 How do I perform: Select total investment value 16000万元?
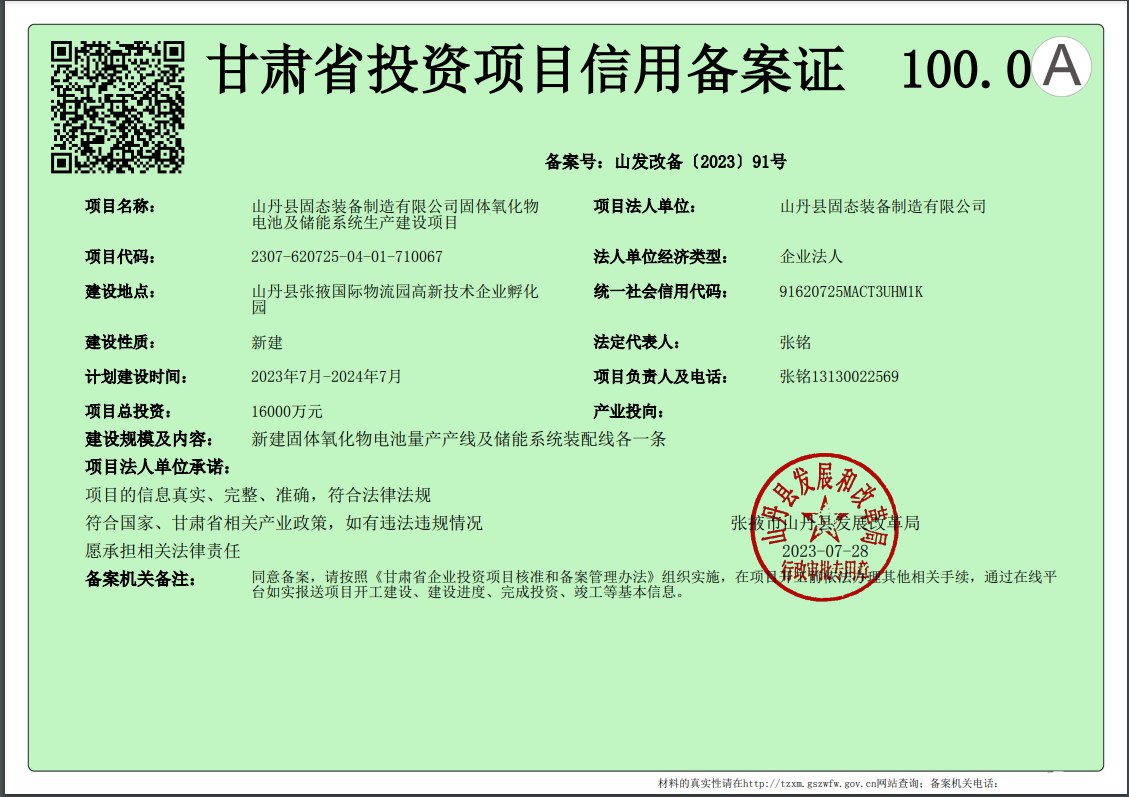coord(287,412)
